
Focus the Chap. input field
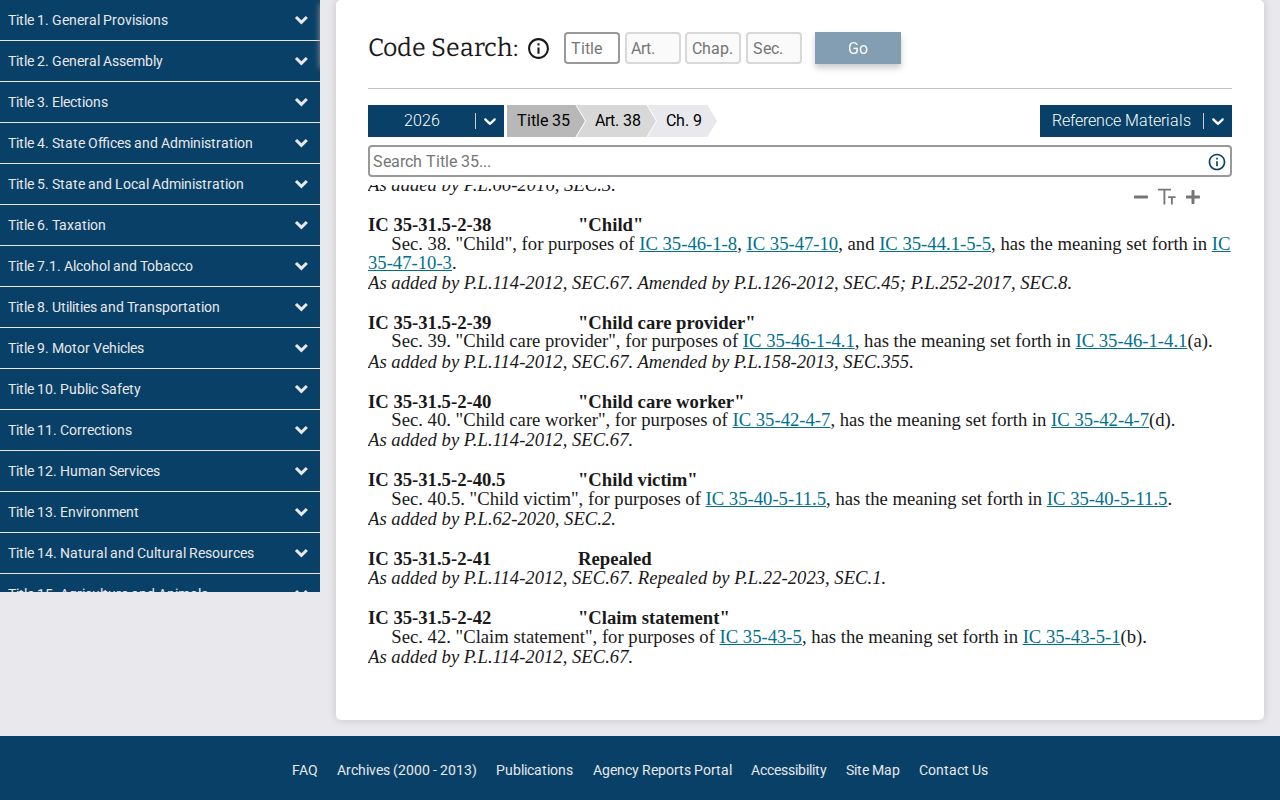713,48
